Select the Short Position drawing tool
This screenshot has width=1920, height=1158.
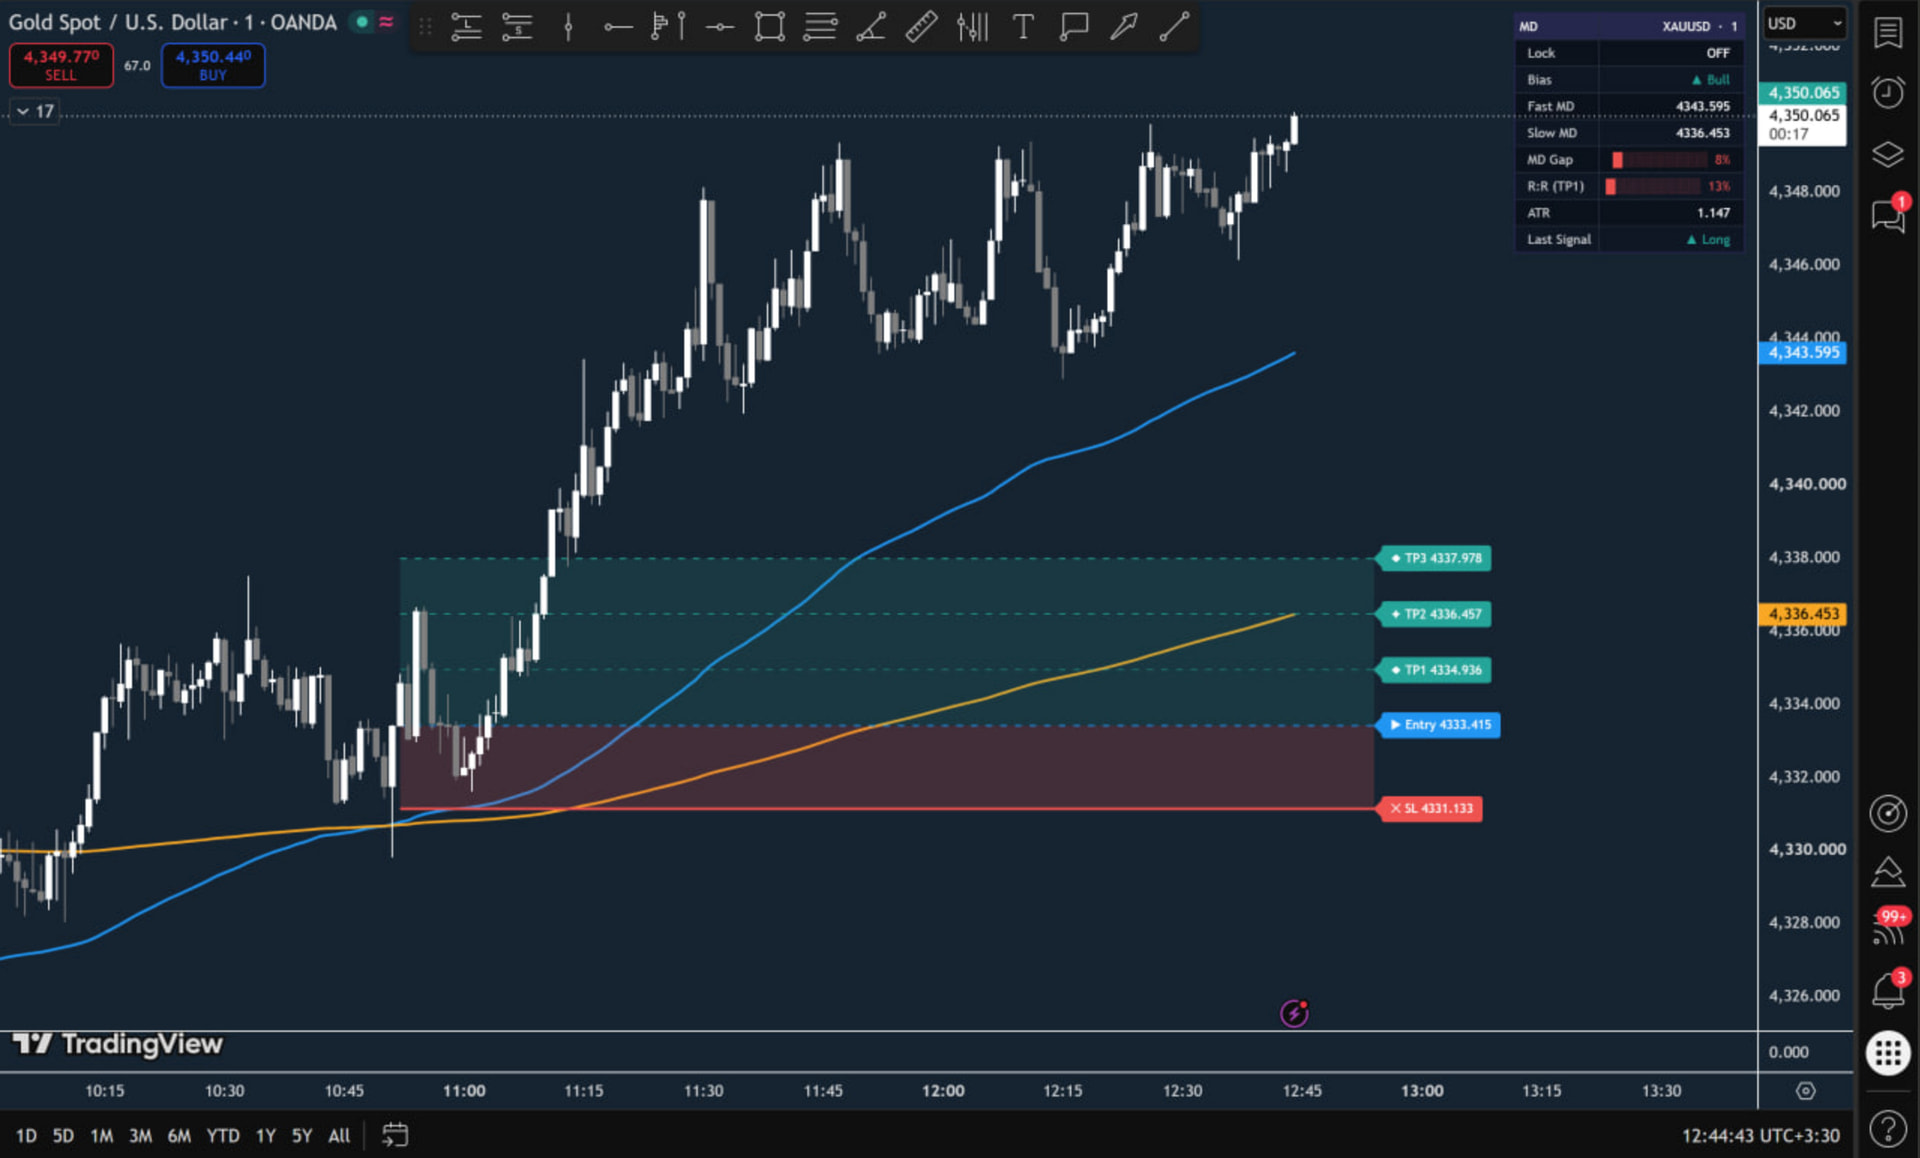517,27
